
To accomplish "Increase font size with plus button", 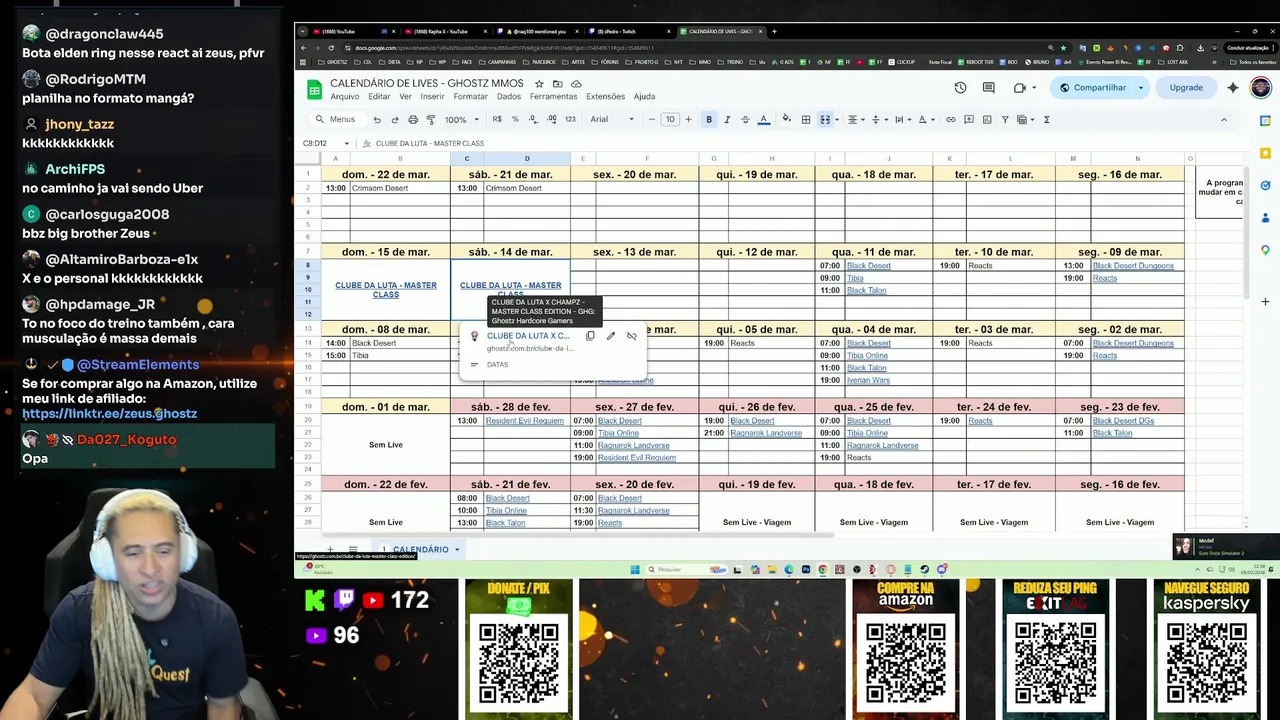I will coord(689,119).
